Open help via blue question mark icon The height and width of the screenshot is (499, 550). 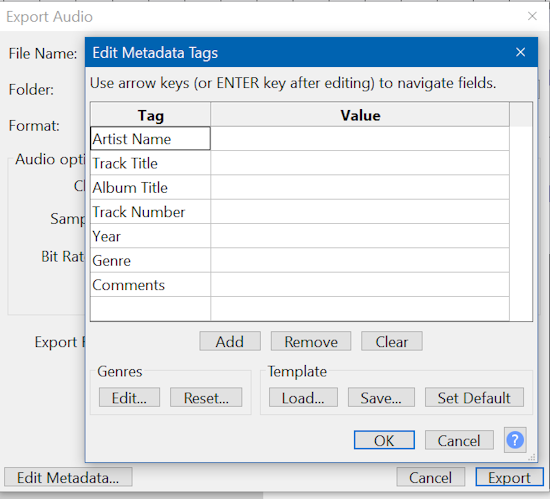point(515,440)
